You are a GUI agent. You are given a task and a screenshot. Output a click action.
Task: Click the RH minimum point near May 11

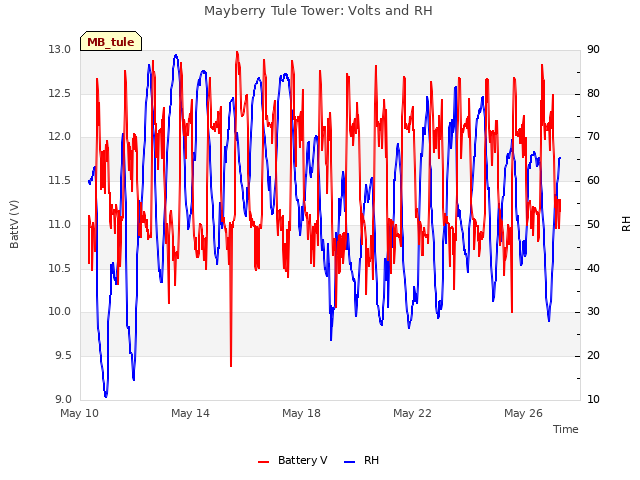click(106, 396)
